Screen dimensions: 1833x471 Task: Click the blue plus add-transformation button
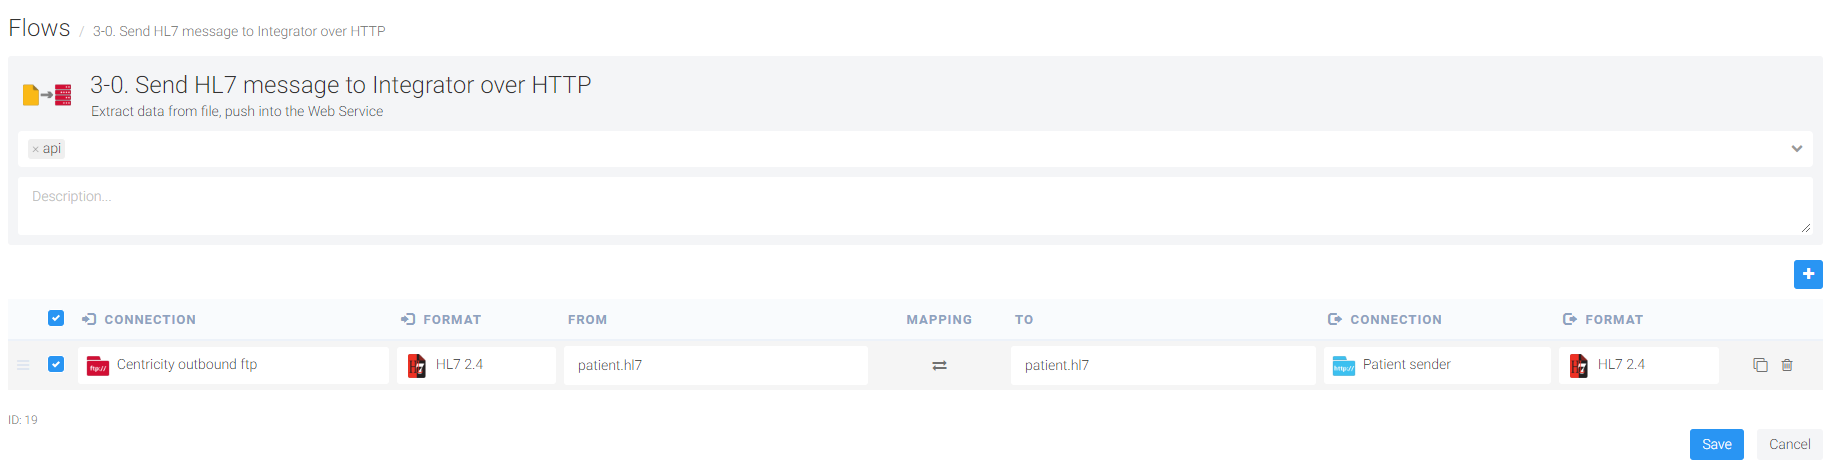click(x=1808, y=274)
